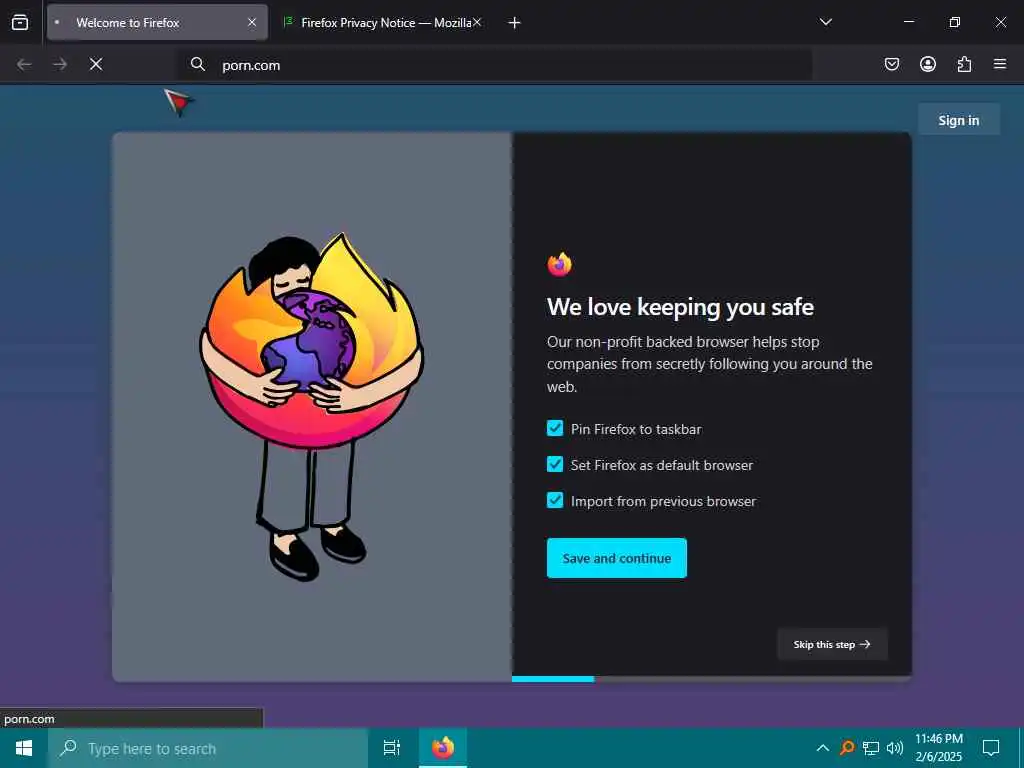Open the notification center icon
This screenshot has width=1024, height=768.
[x=991, y=748]
